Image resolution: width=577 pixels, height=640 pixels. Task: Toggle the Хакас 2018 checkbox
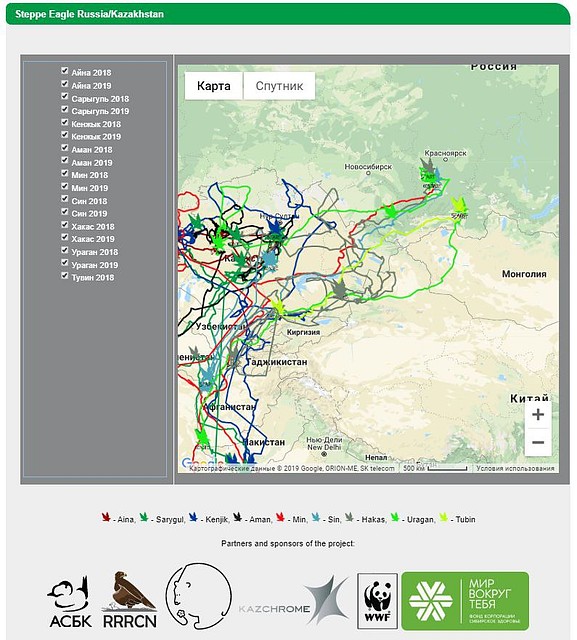pyautogui.click(x=64, y=224)
